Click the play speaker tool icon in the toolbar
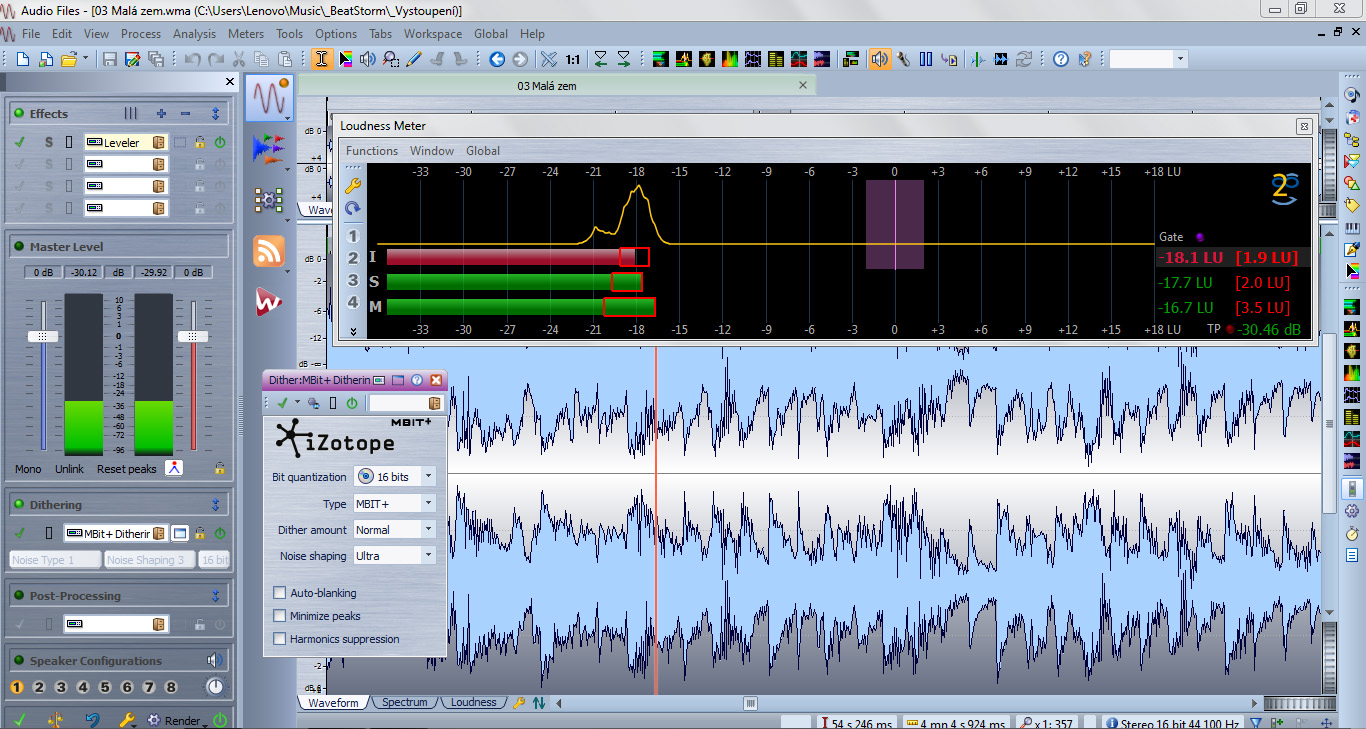Screen dimensions: 1366x729 (x=368, y=60)
